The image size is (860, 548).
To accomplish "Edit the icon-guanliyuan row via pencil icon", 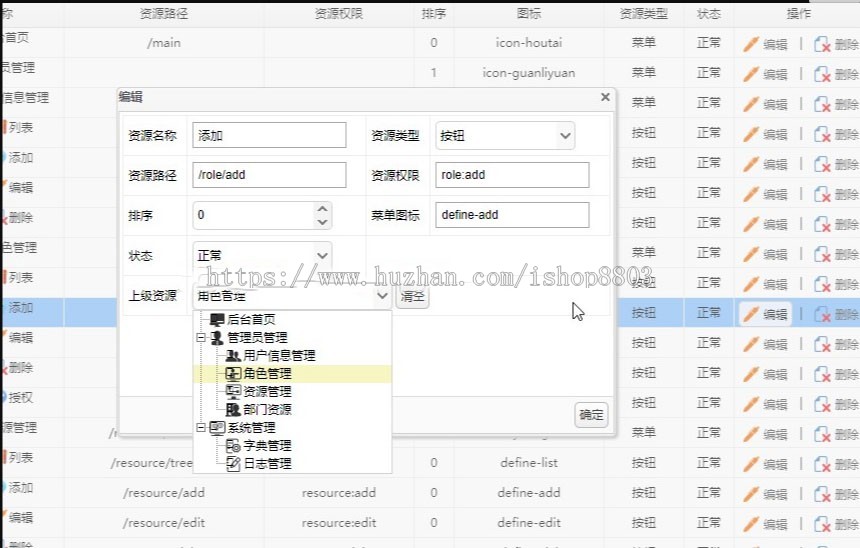I will click(751, 74).
